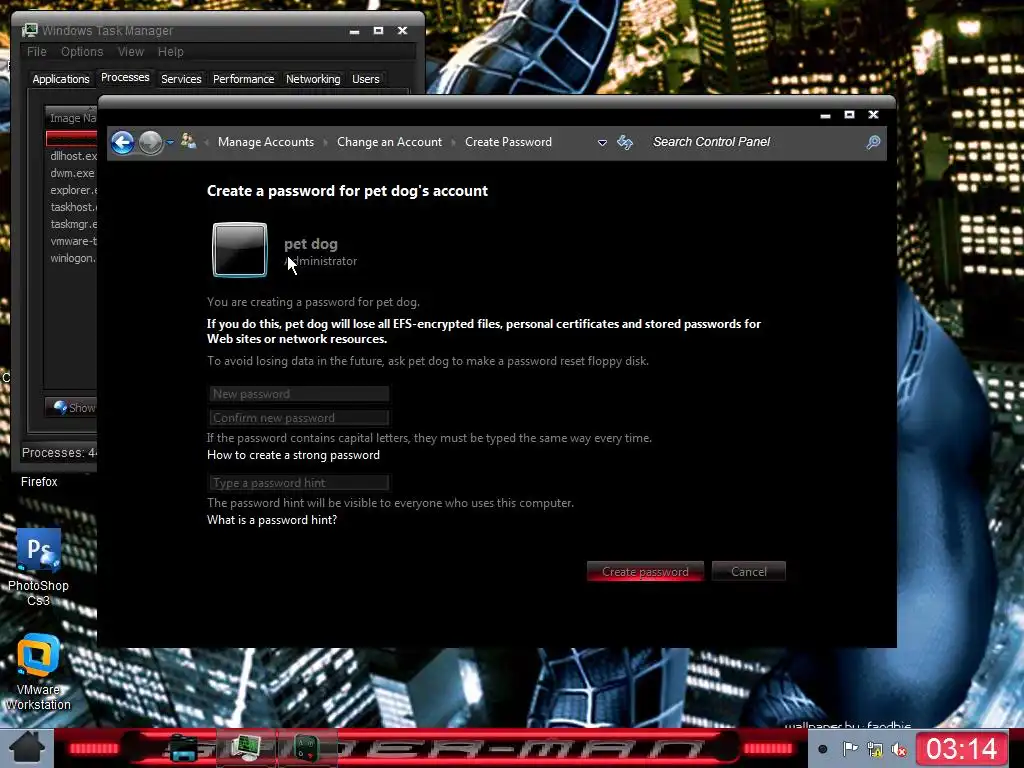Select explorer.exe process row
The height and width of the screenshot is (768, 1024).
[72, 190]
